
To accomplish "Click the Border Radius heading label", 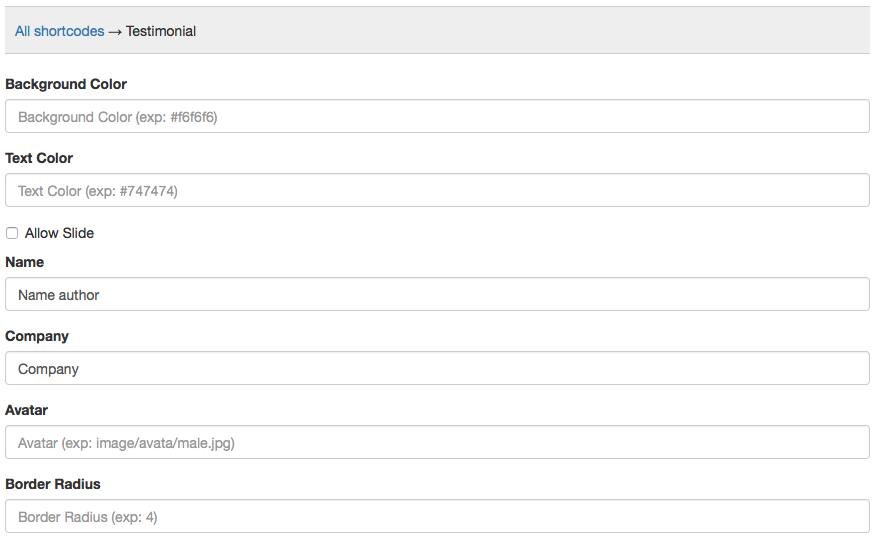I will coord(53,484).
